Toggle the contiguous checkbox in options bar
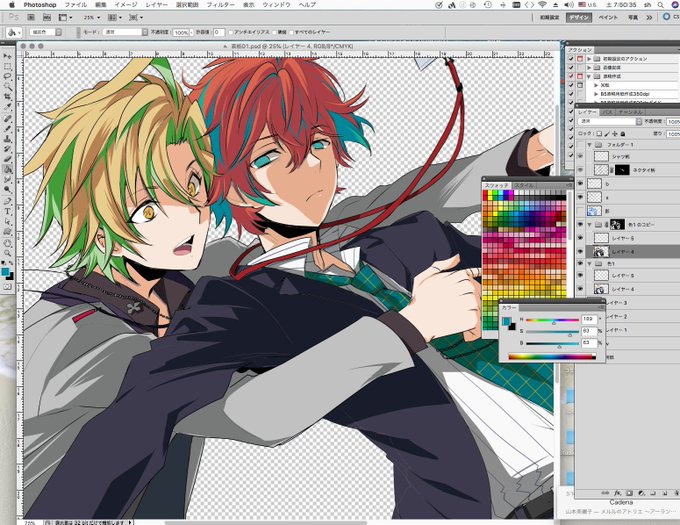This screenshot has height=525, width=680. (275, 33)
